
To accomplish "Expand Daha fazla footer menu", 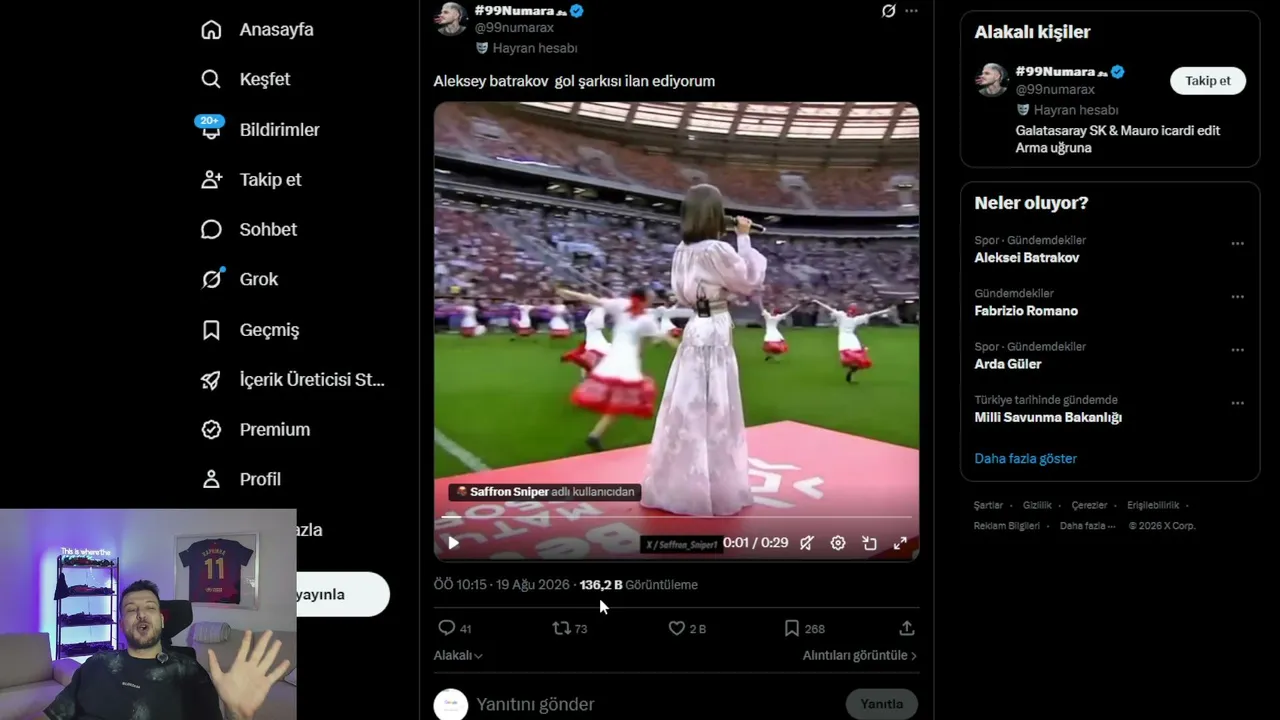I will click(x=1089, y=526).
